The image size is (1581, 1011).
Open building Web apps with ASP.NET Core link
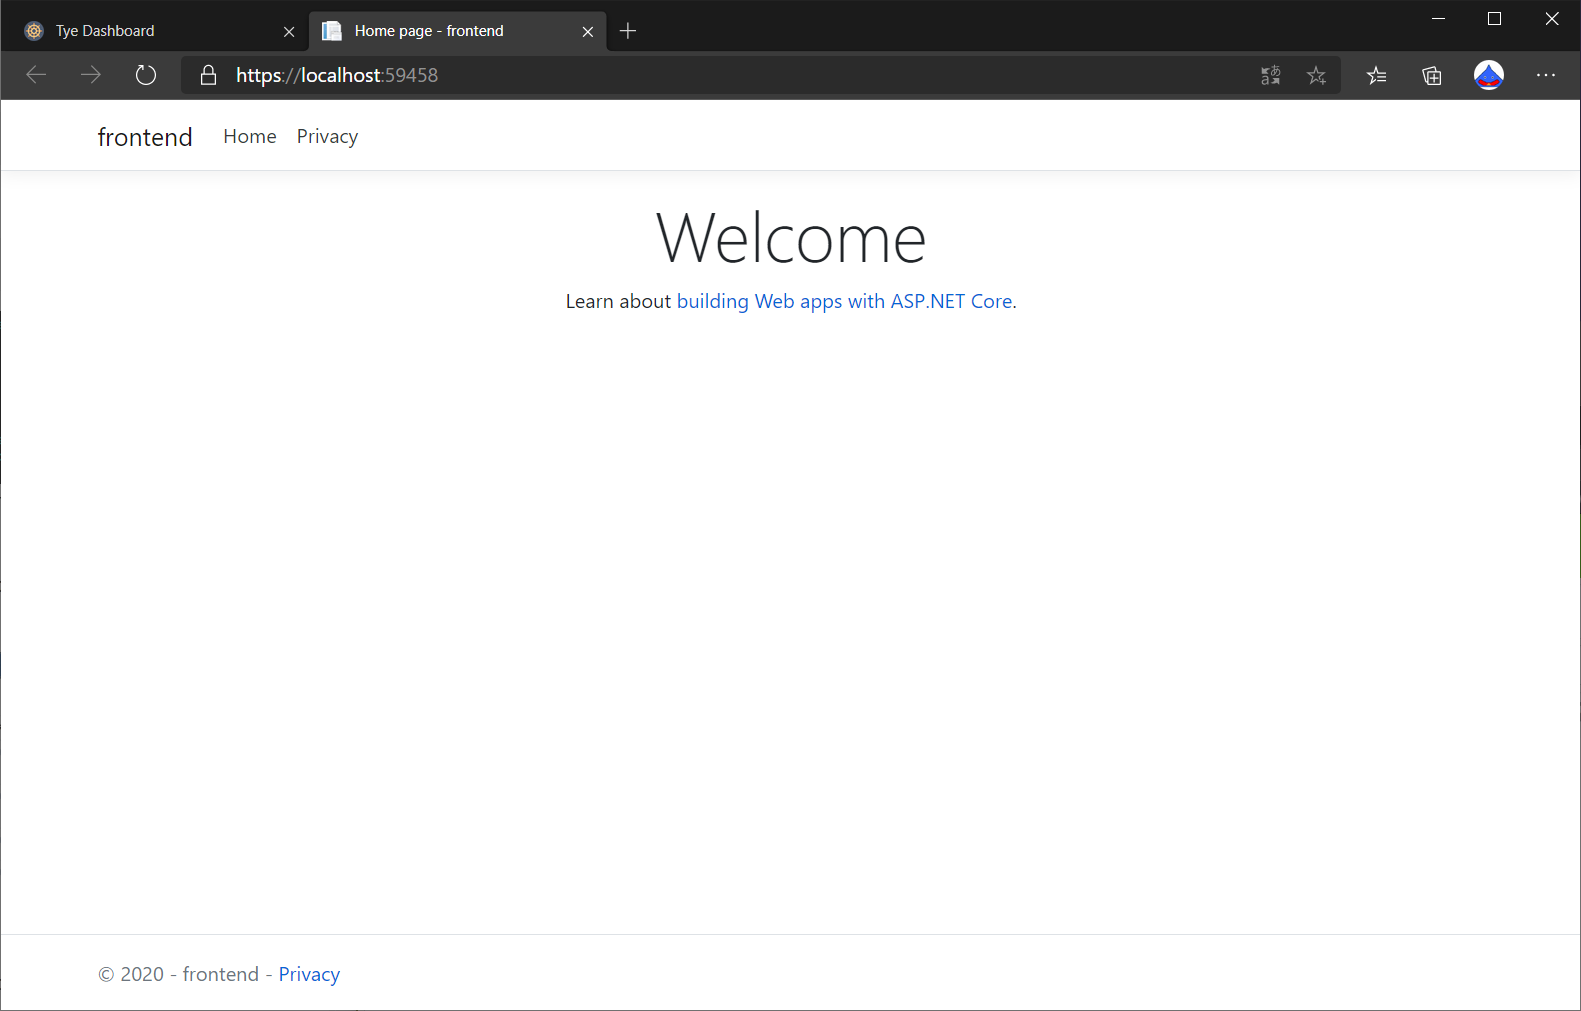(x=845, y=301)
